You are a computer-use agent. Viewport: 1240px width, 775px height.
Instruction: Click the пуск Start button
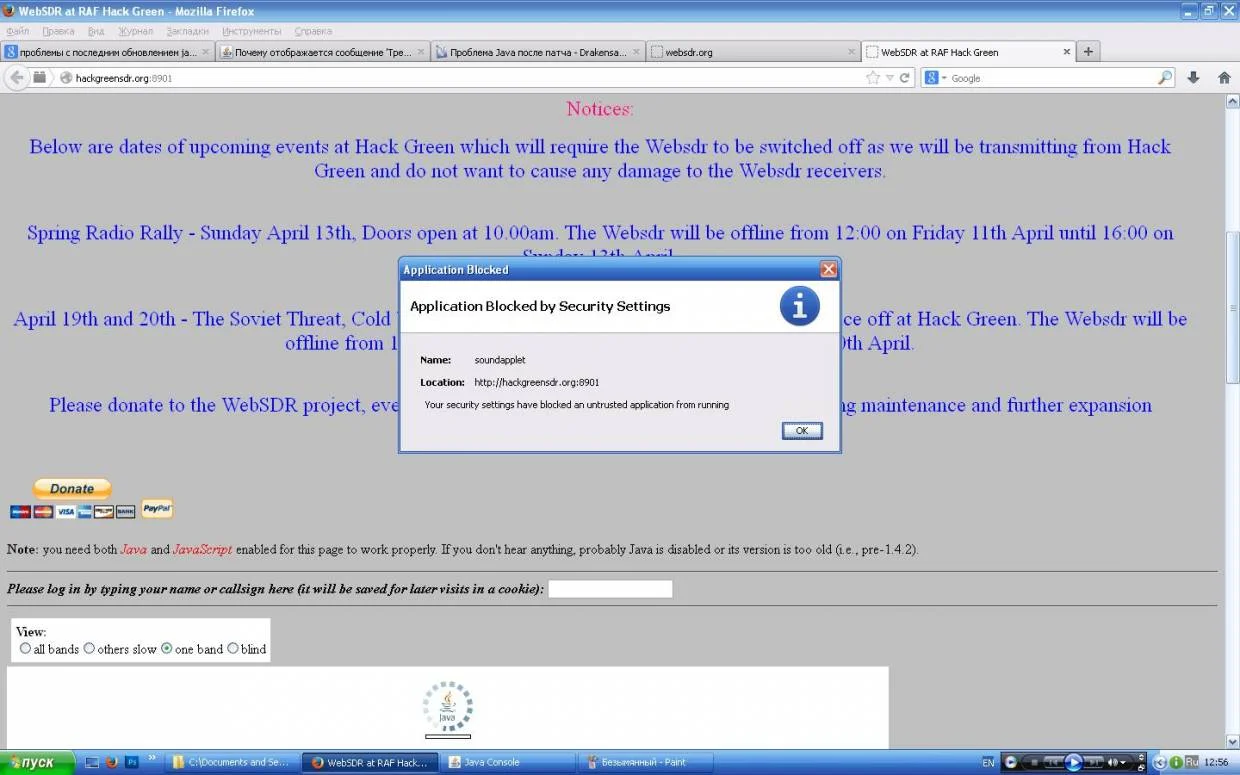pyautogui.click(x=37, y=762)
